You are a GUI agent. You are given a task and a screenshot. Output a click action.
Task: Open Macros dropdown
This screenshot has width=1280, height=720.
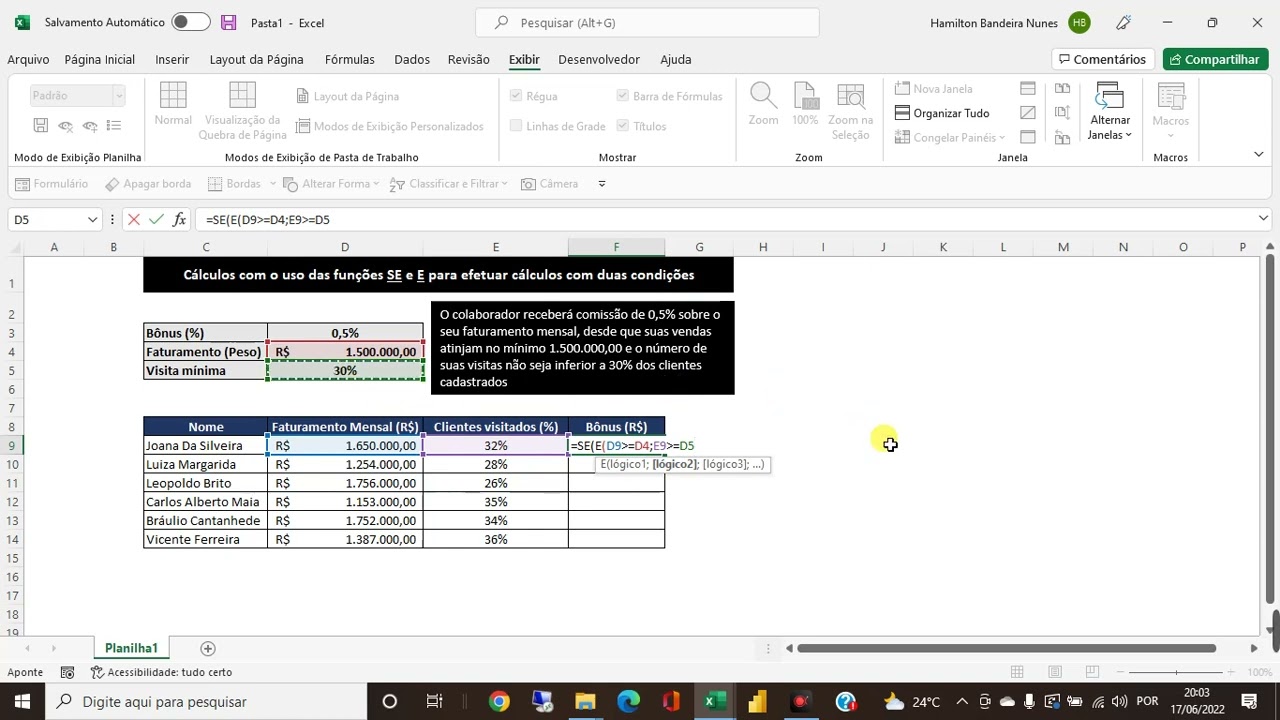(x=1170, y=112)
